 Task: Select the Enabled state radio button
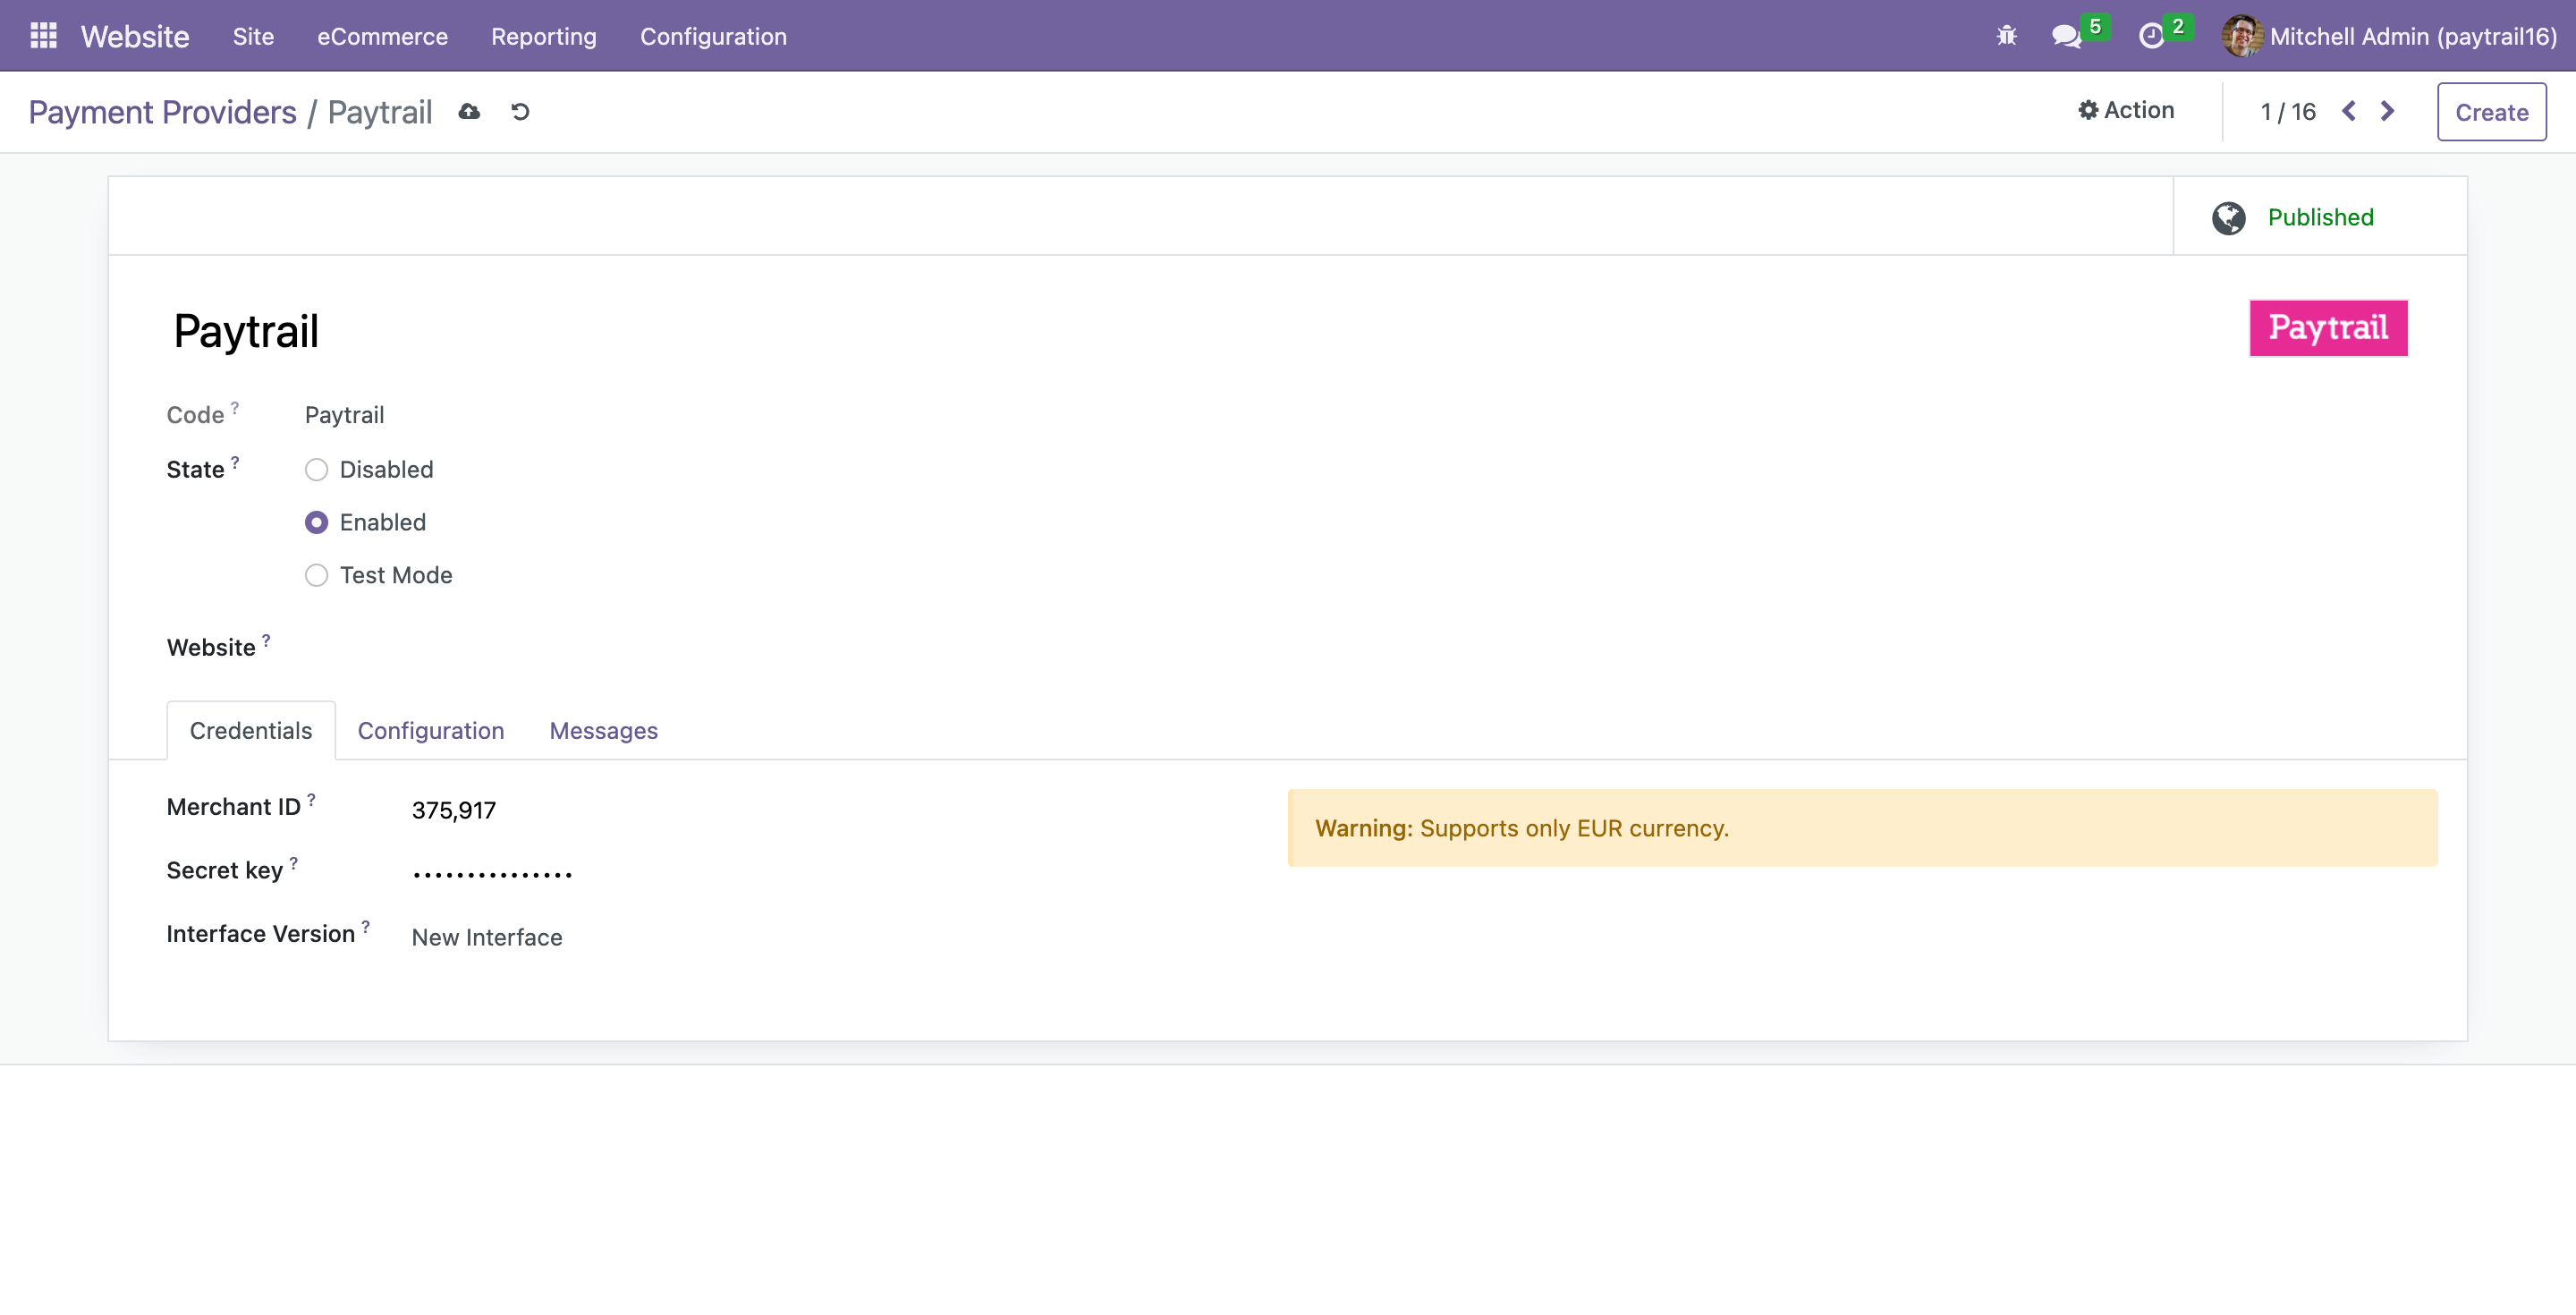point(316,523)
